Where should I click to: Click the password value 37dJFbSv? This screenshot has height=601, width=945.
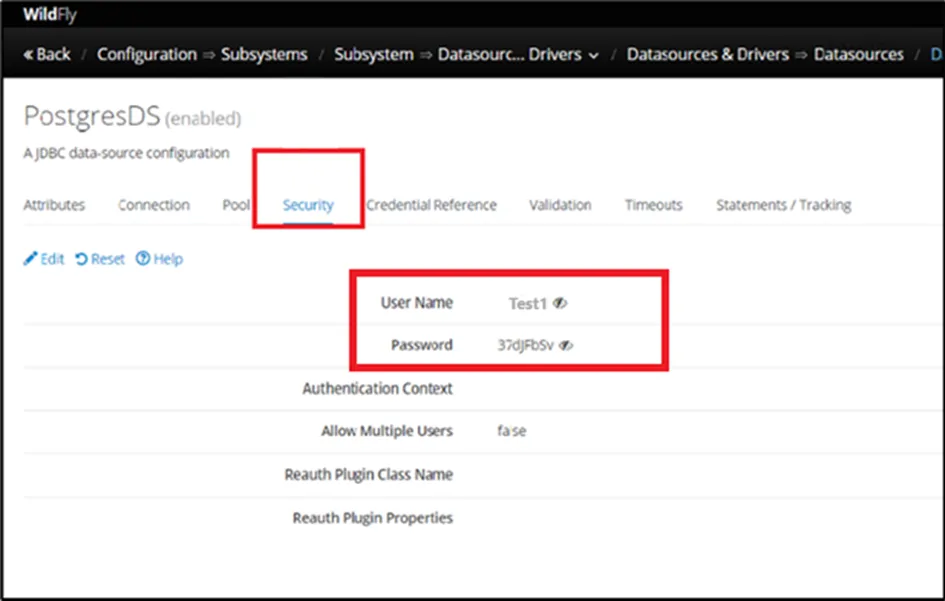tap(525, 345)
